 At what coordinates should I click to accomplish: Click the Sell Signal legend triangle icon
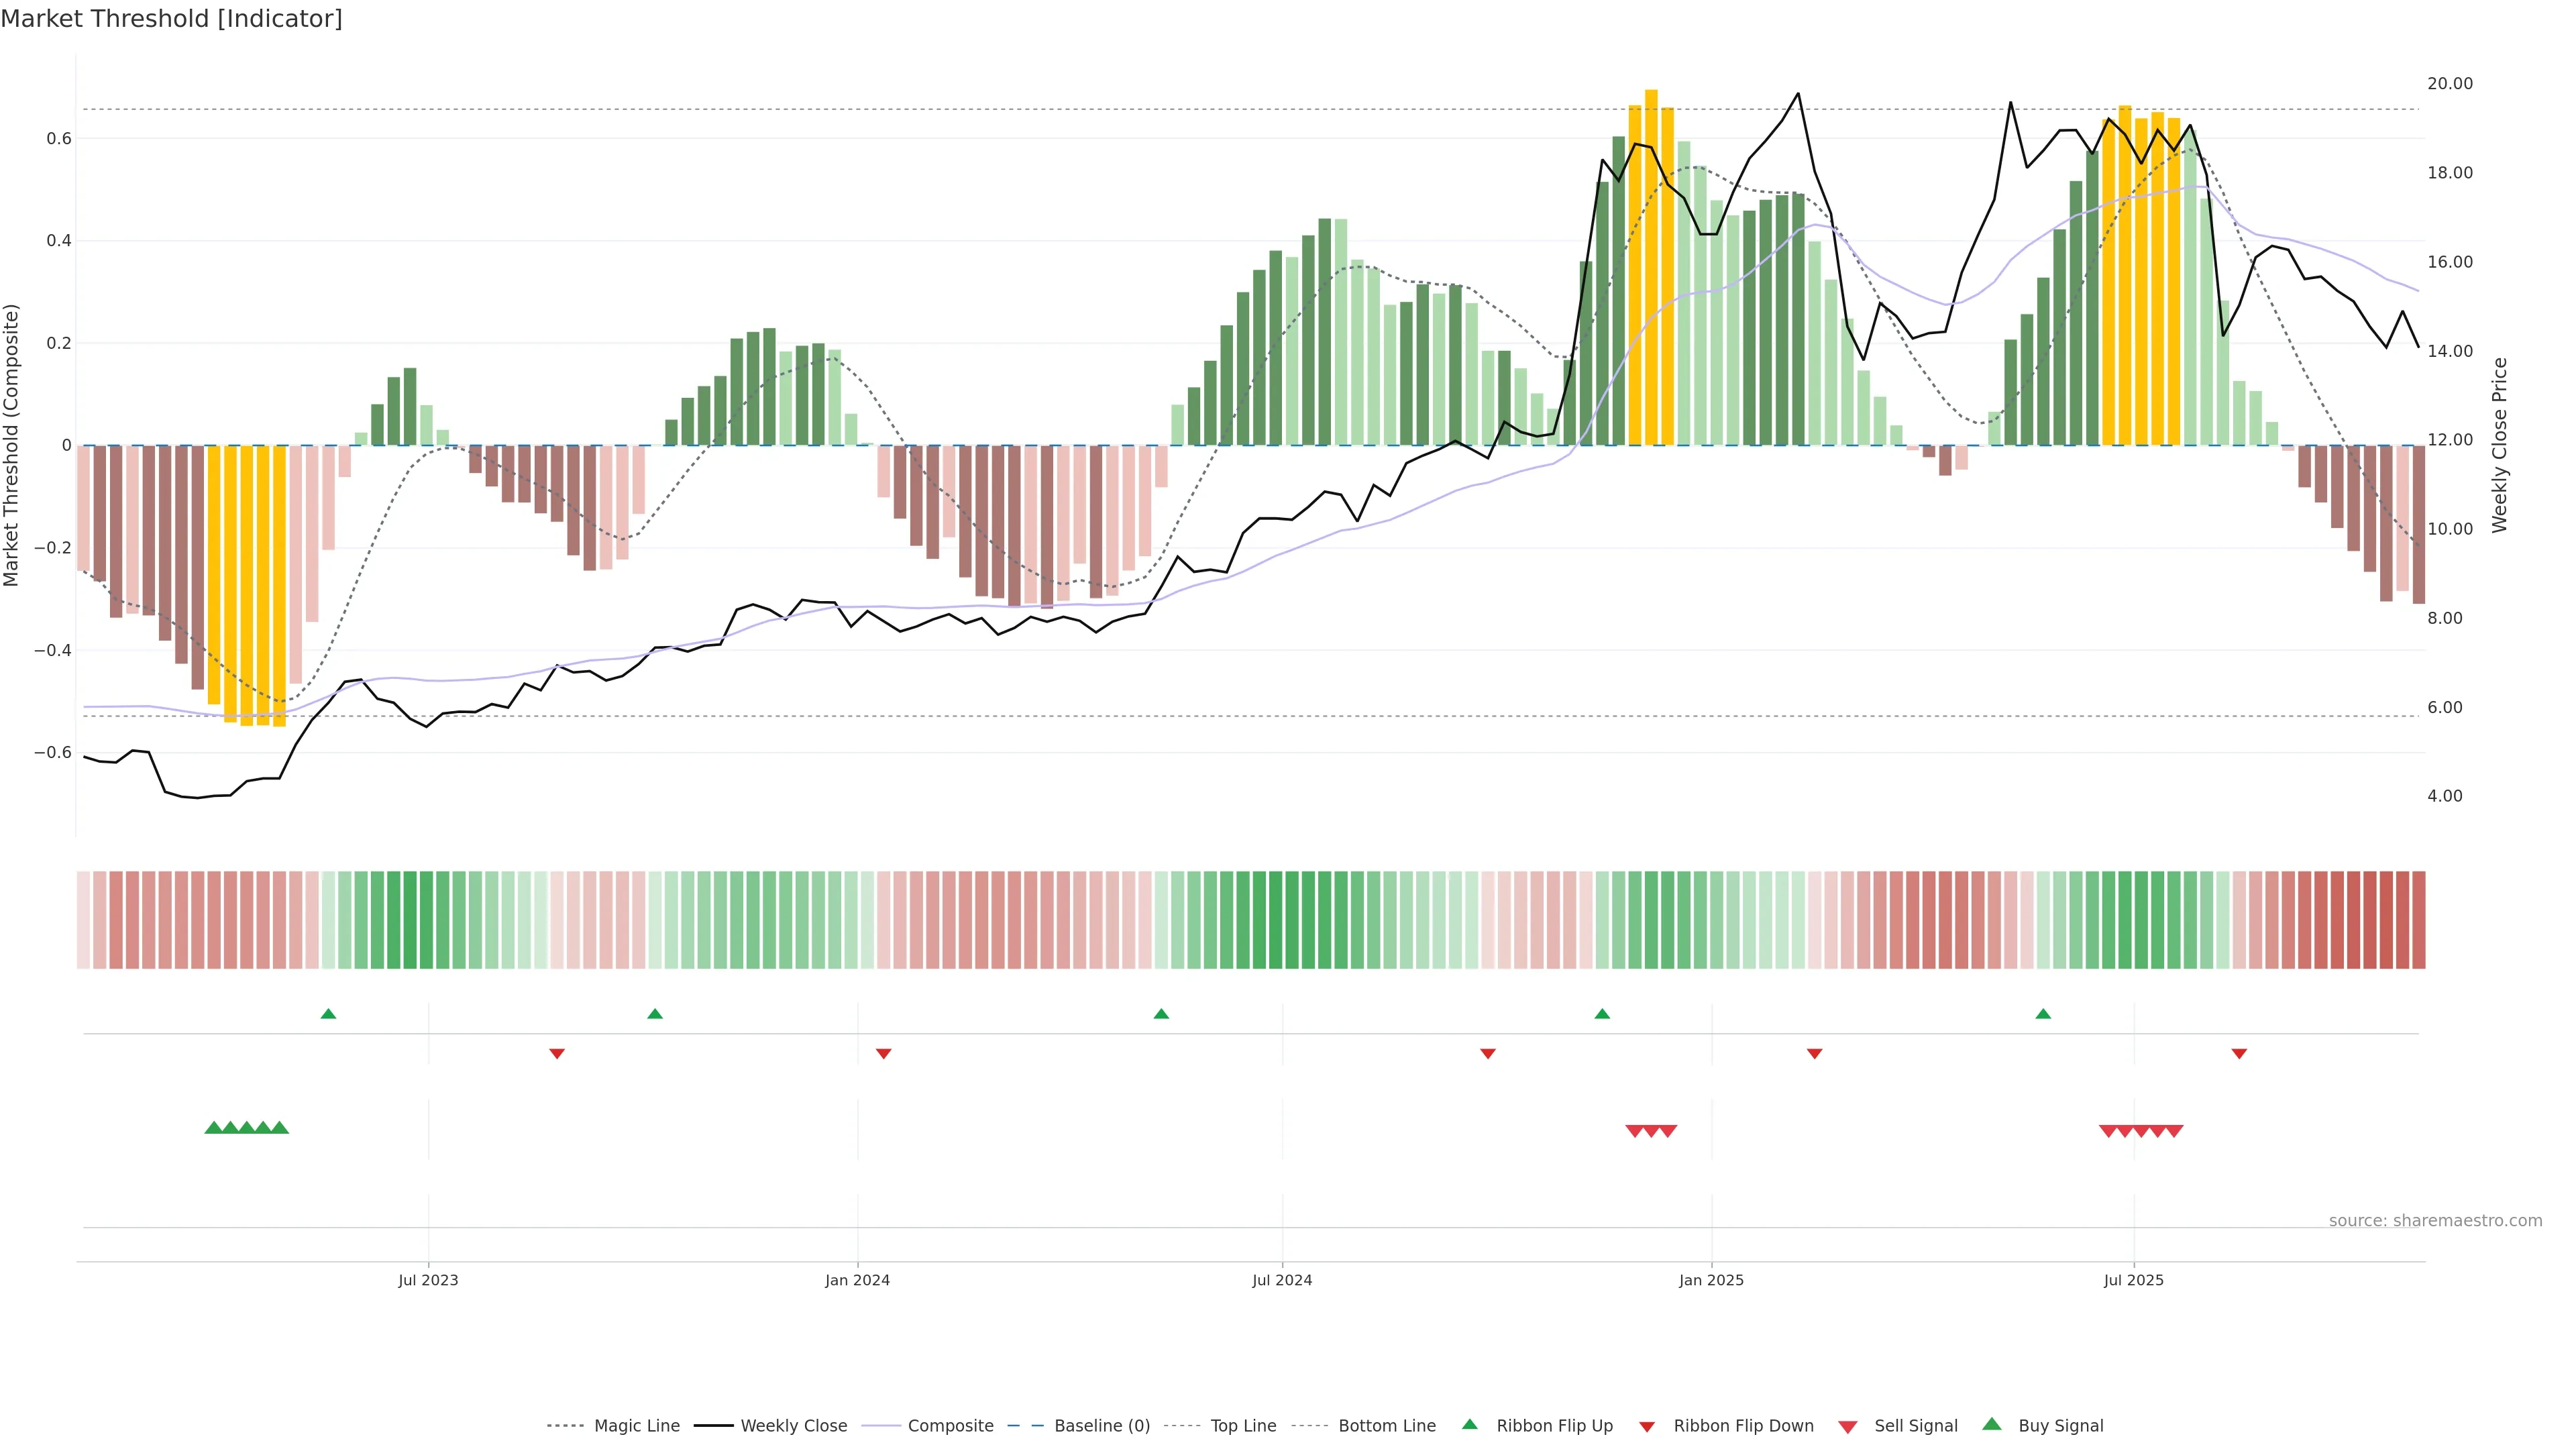[x=1848, y=1427]
